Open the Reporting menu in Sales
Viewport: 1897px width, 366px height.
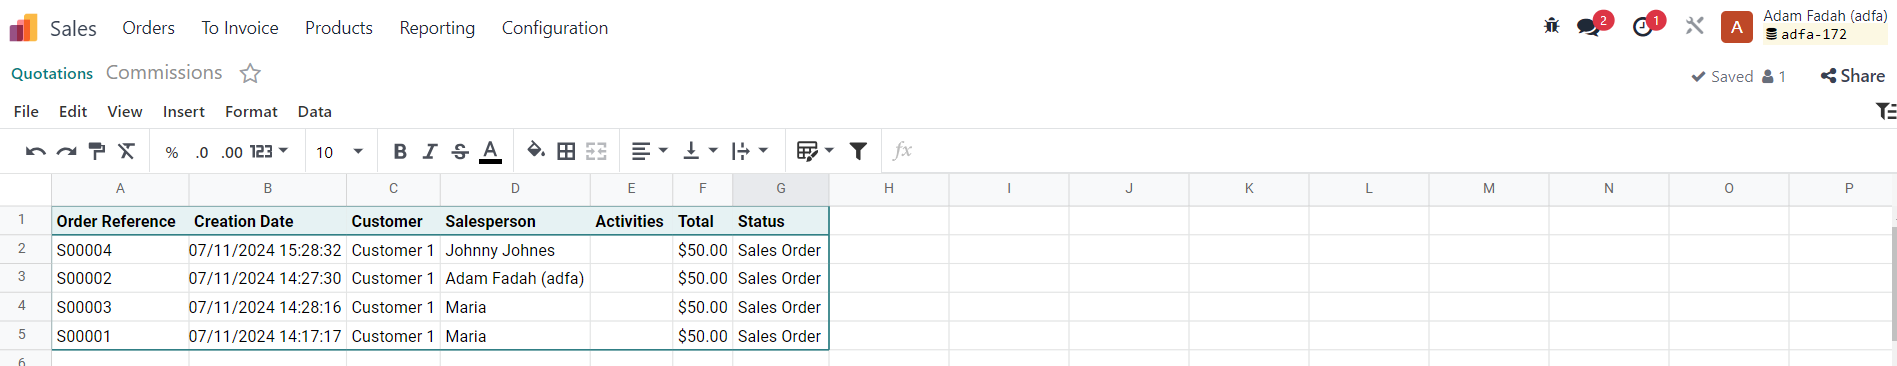click(437, 28)
